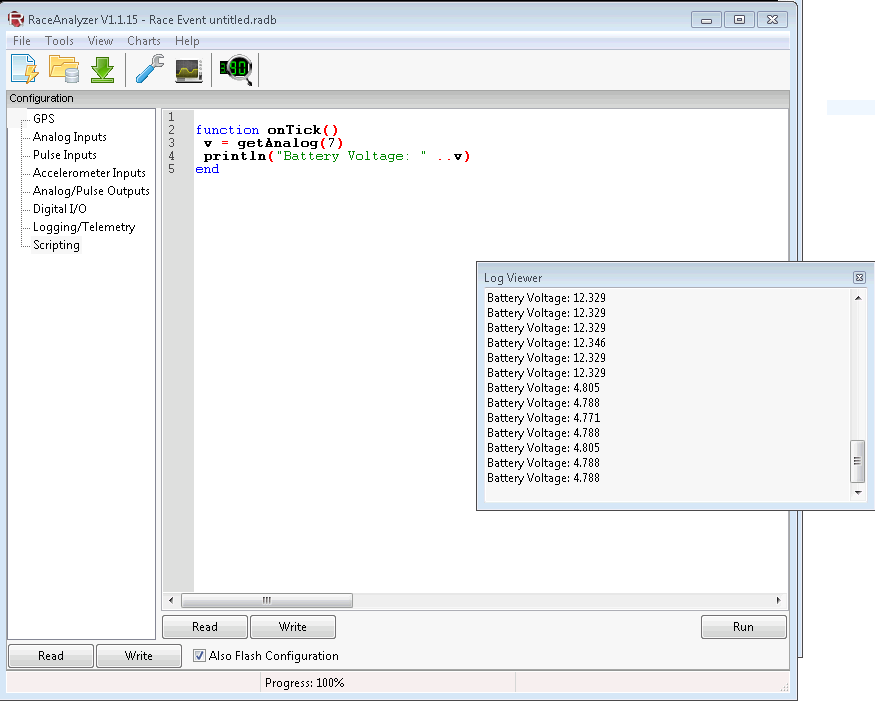The width and height of the screenshot is (875, 702).
Task: Open the Help menu
Action: point(187,41)
